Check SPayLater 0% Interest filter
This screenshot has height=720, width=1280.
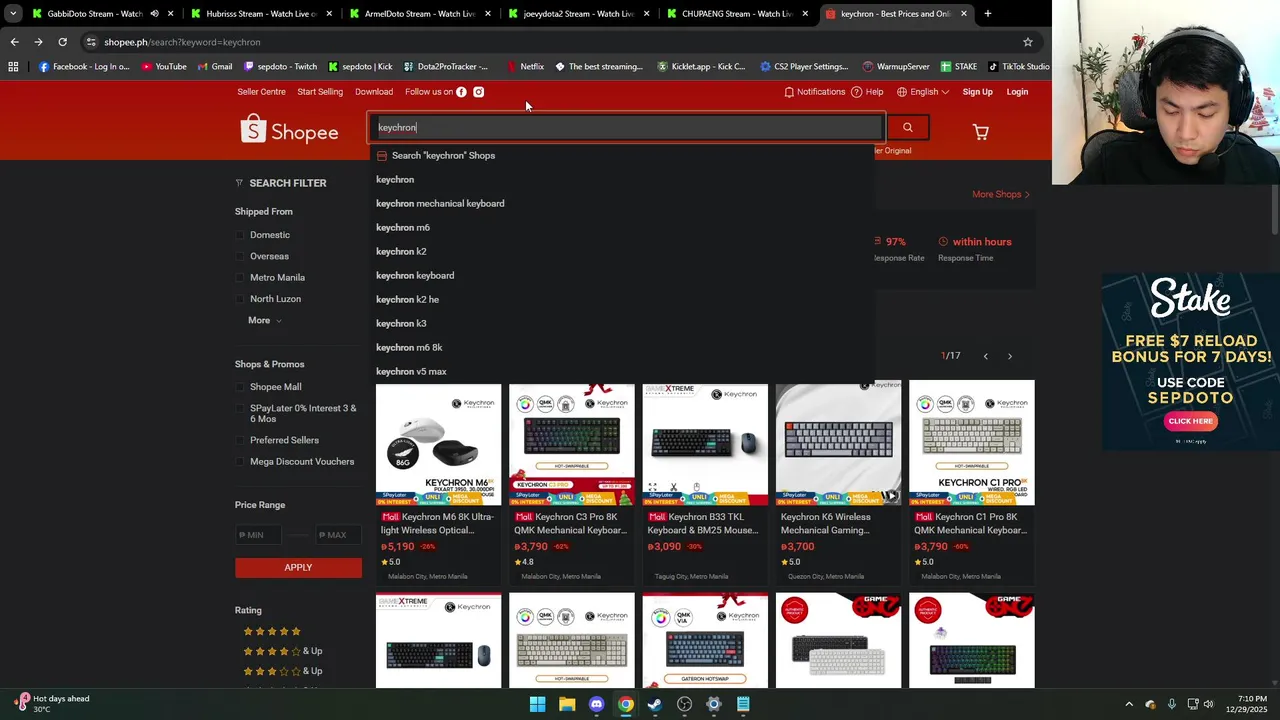[240, 408]
